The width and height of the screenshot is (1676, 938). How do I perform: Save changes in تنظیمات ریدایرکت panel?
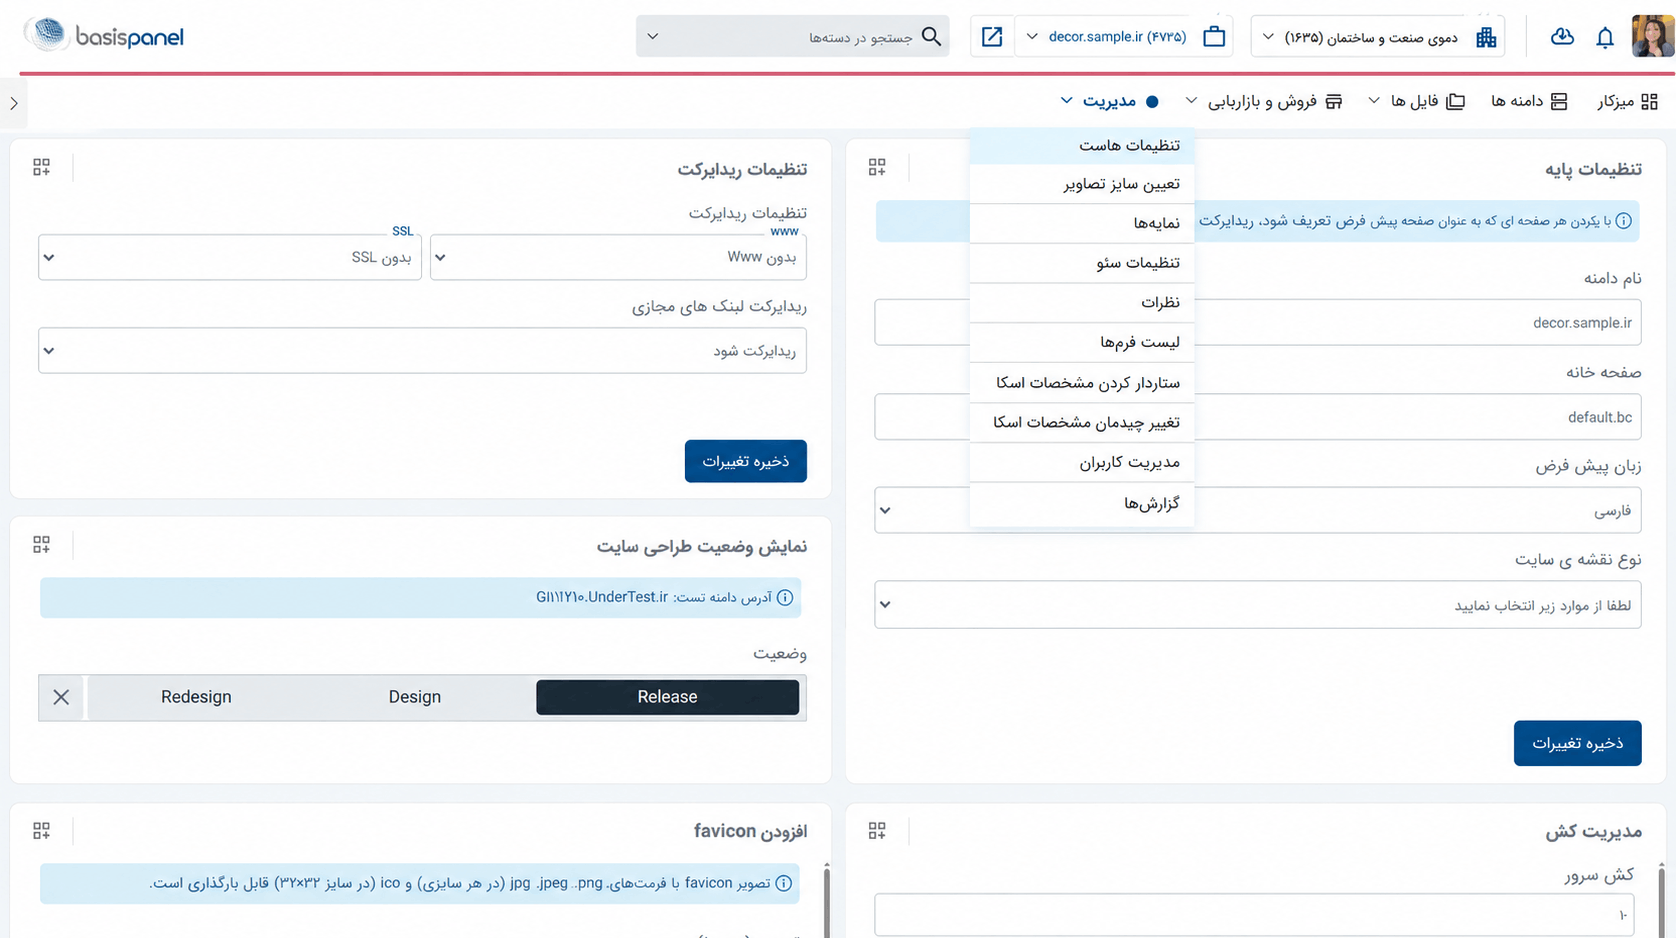pos(746,461)
